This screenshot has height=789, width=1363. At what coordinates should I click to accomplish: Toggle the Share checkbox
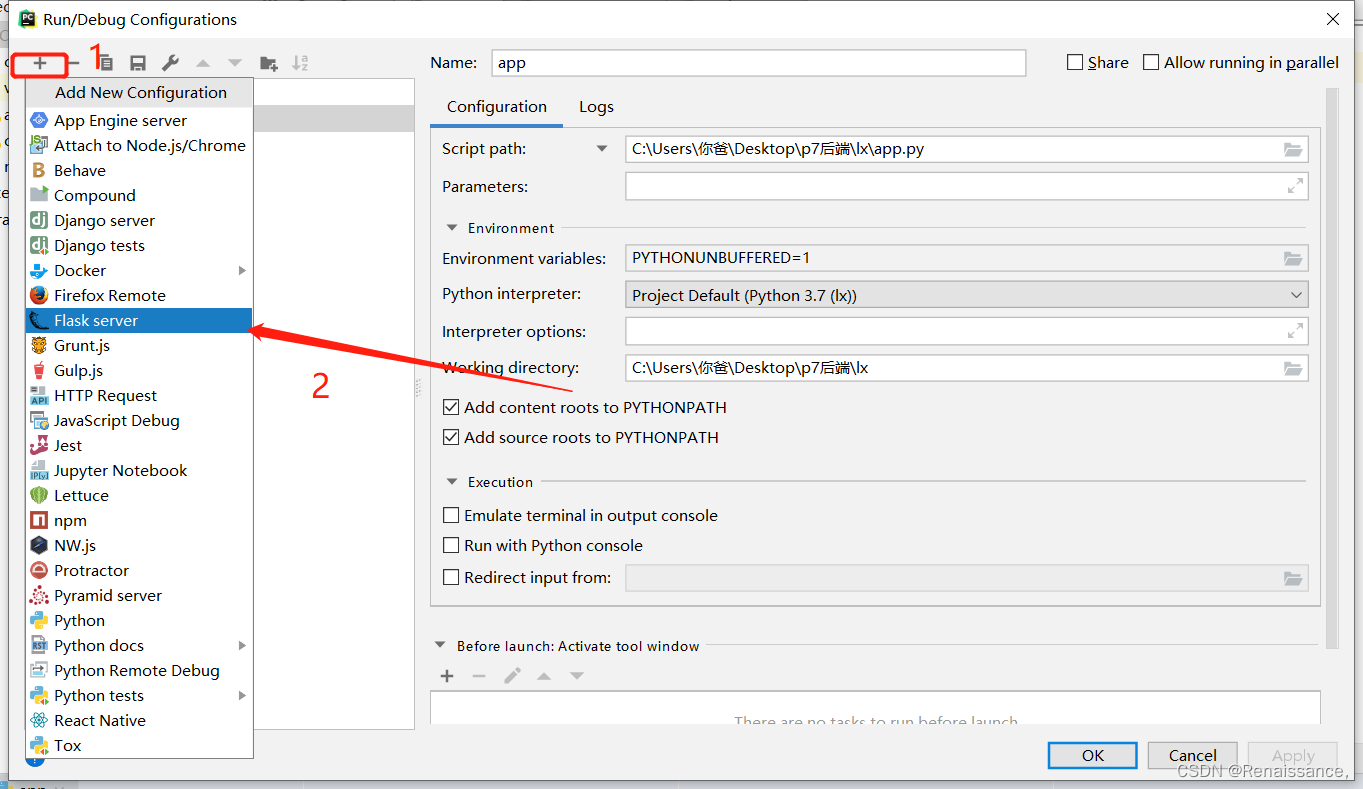(1075, 62)
